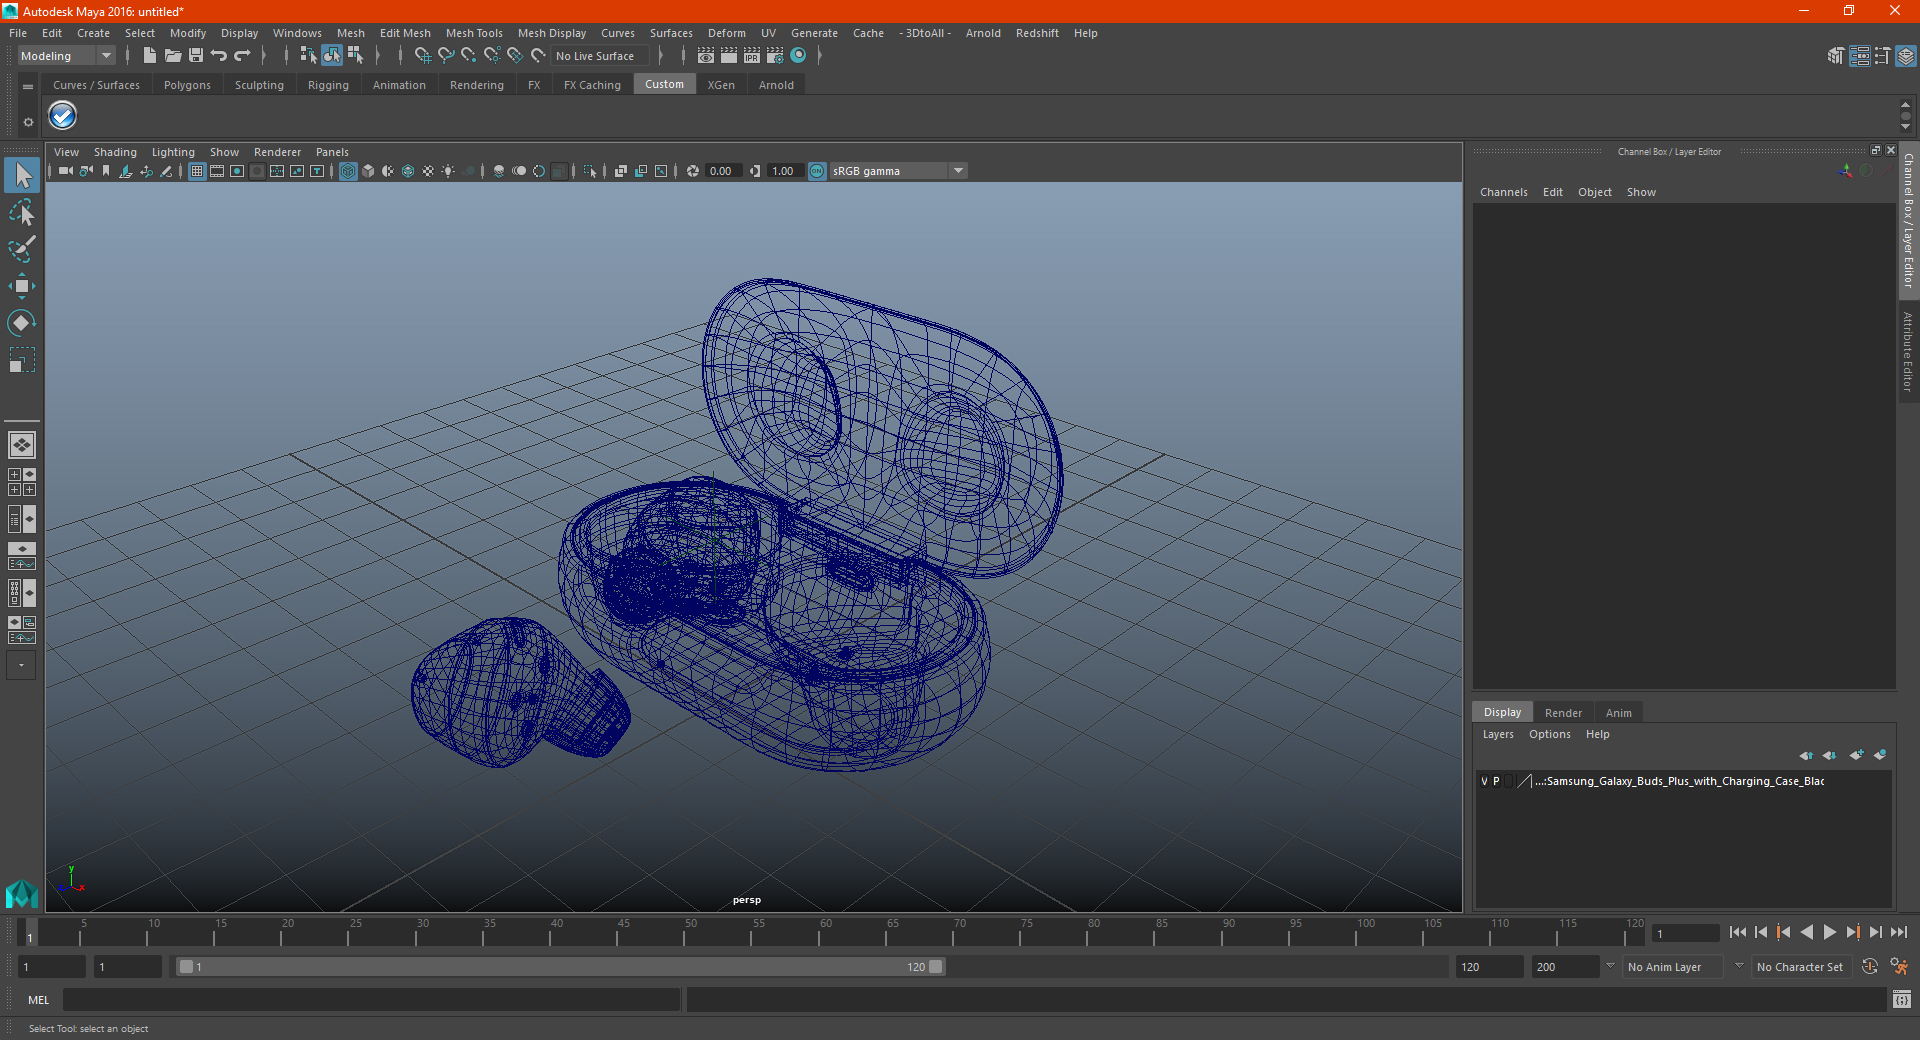This screenshot has width=1920, height=1040.
Task: Switch to the Render layer tab
Action: (x=1563, y=713)
